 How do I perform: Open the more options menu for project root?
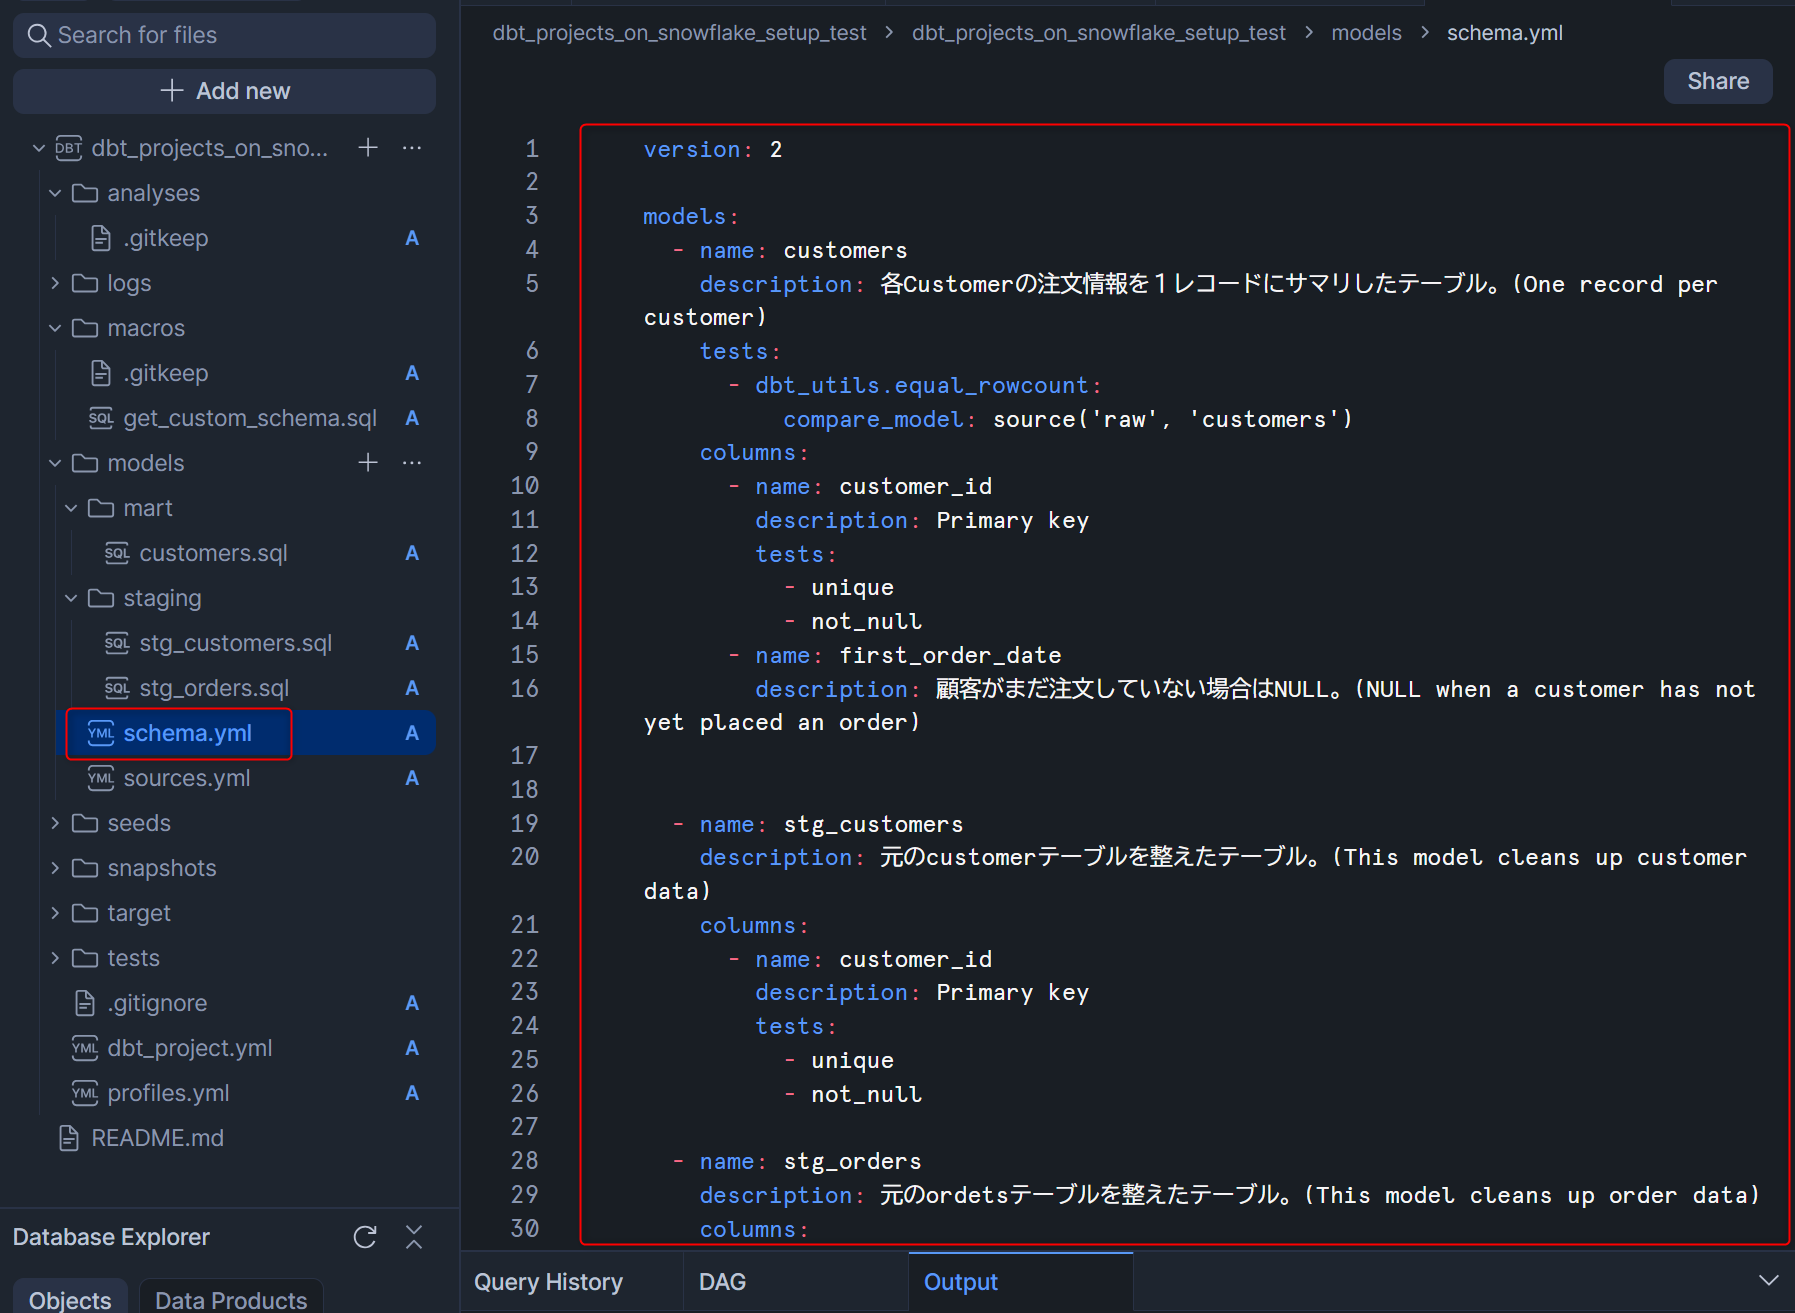click(x=412, y=148)
